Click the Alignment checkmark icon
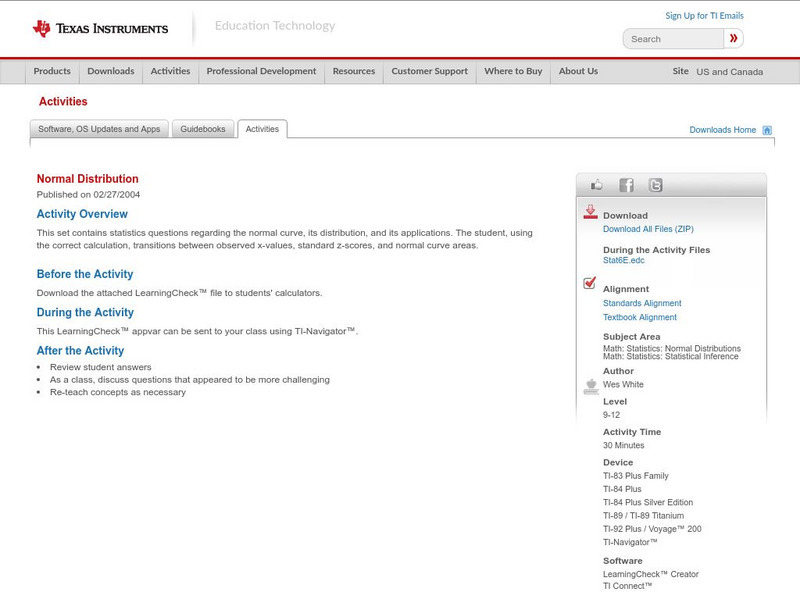 click(x=590, y=283)
